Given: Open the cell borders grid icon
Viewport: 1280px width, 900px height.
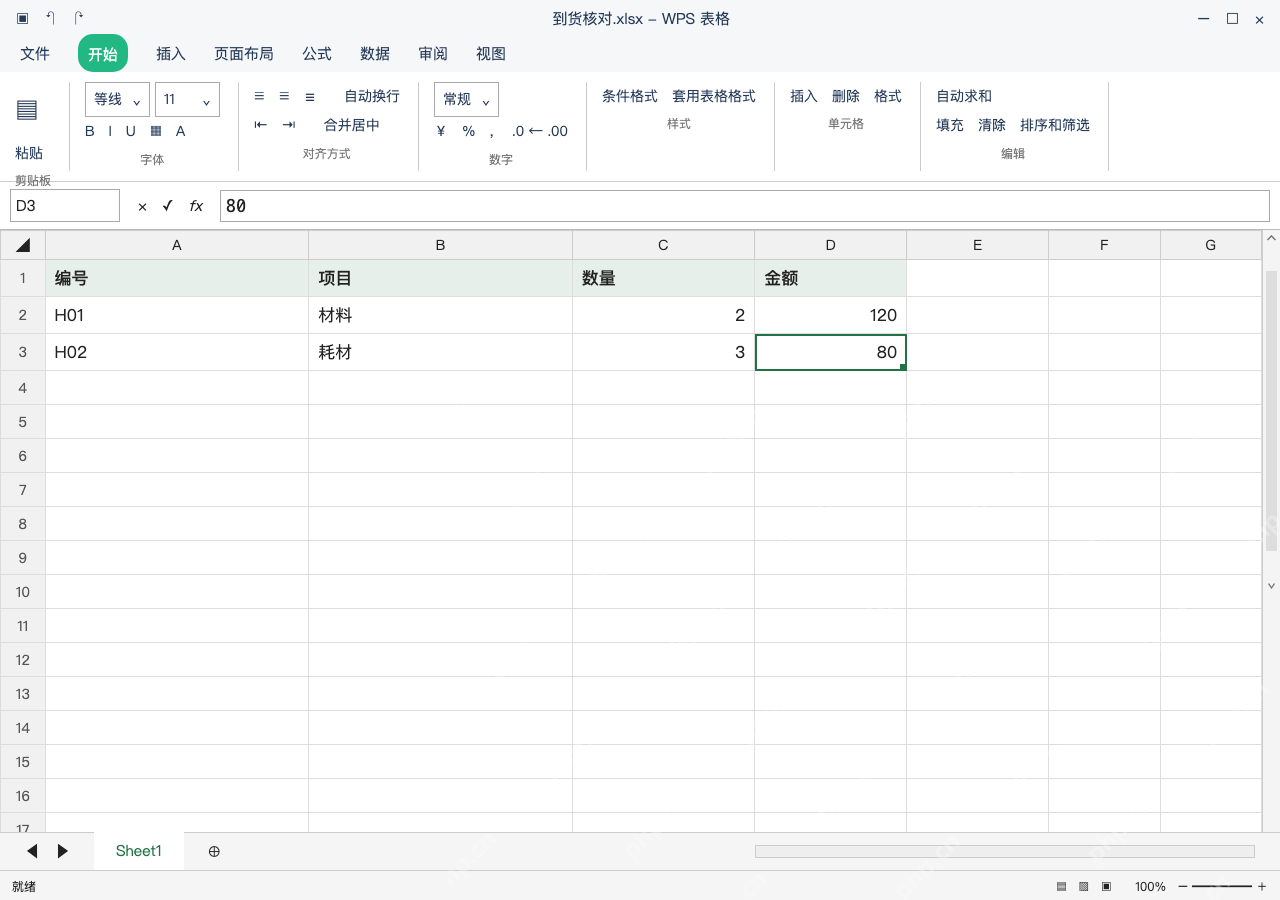Looking at the screenshot, I should click(156, 131).
